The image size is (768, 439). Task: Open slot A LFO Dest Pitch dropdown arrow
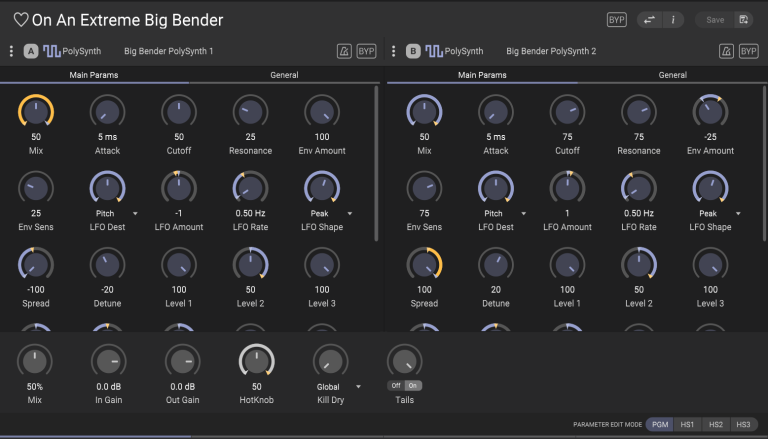point(135,214)
